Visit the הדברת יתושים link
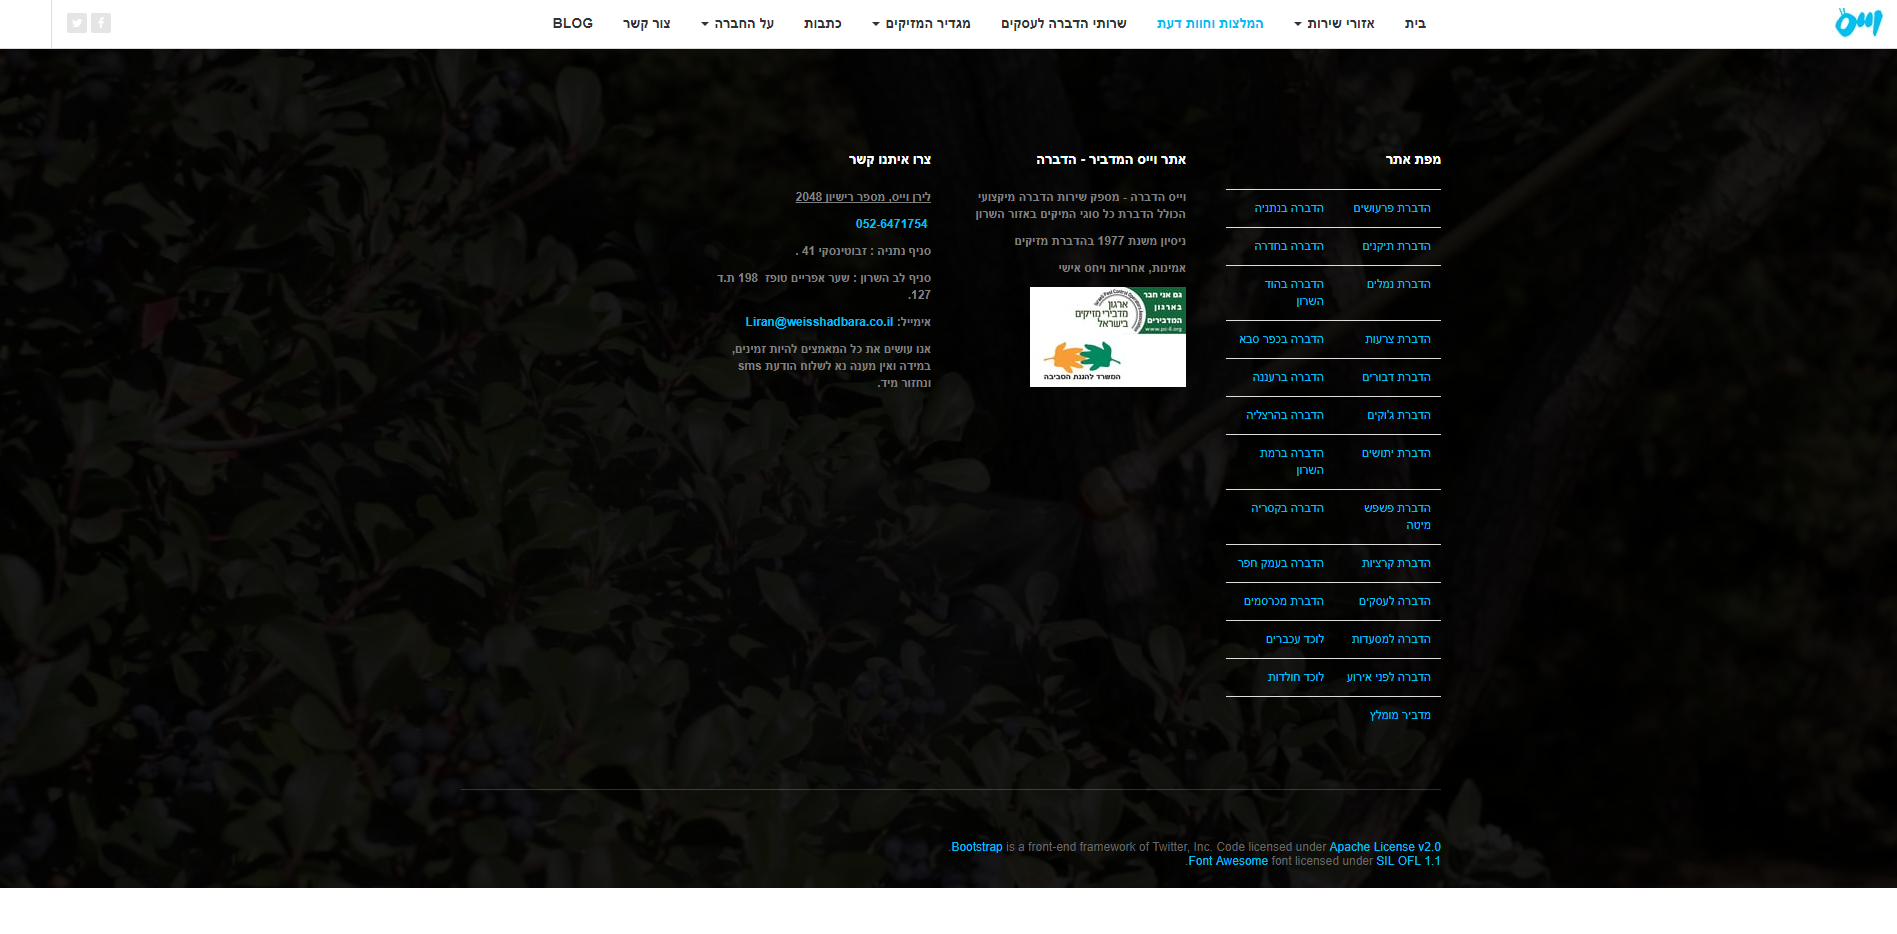Image resolution: width=1897 pixels, height=934 pixels. [x=1396, y=453]
